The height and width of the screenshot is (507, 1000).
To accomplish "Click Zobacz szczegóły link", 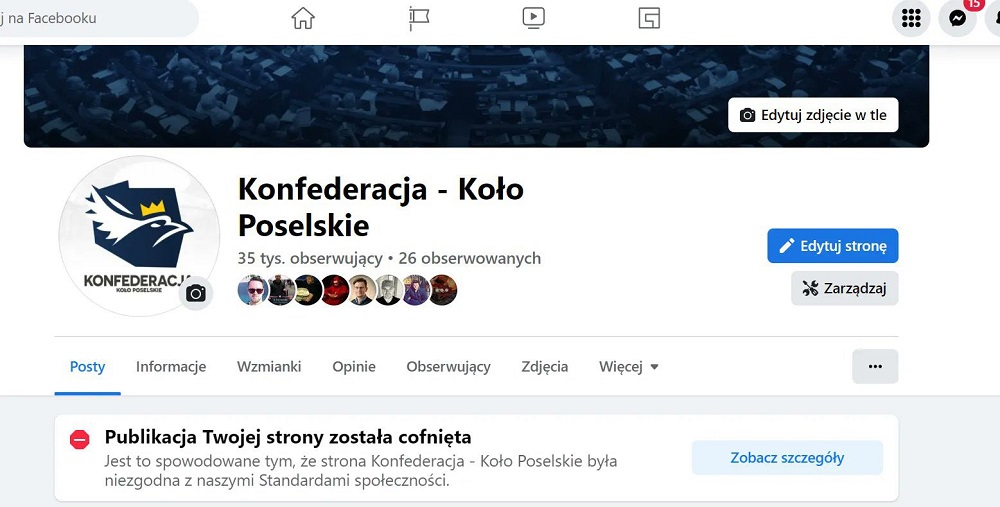I will tap(788, 458).
